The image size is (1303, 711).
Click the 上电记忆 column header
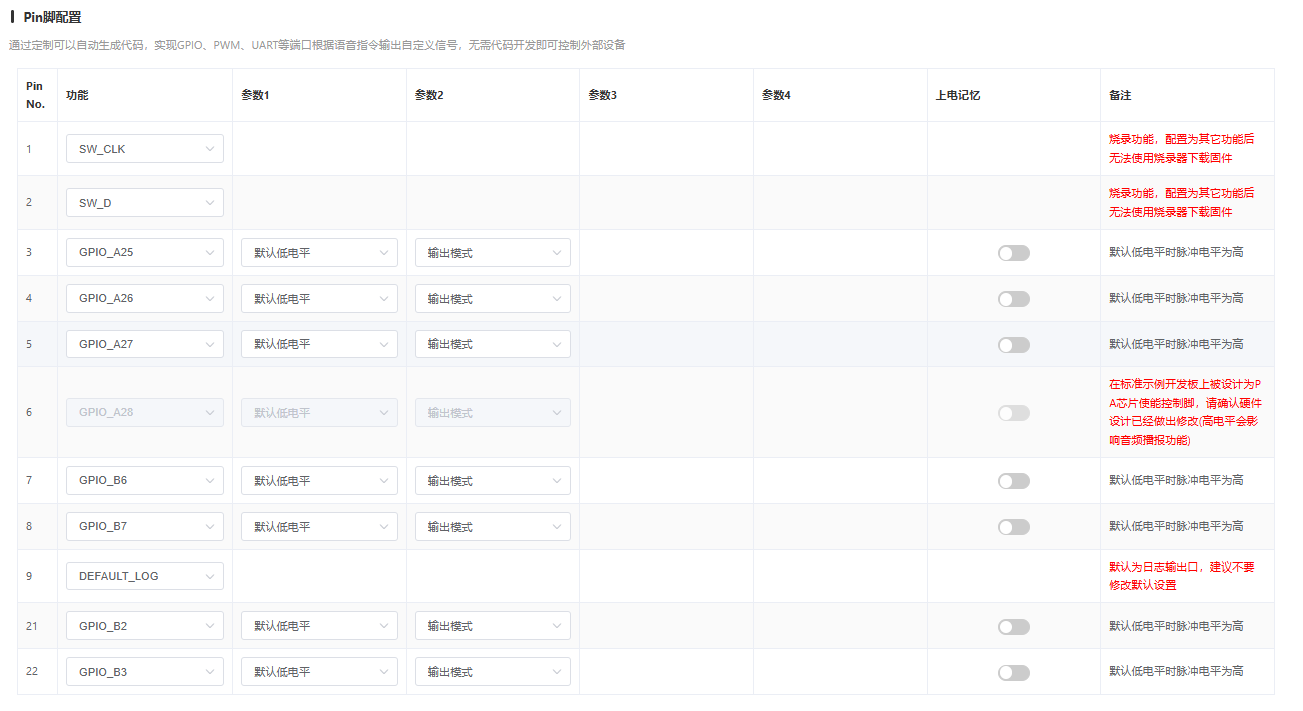point(957,95)
